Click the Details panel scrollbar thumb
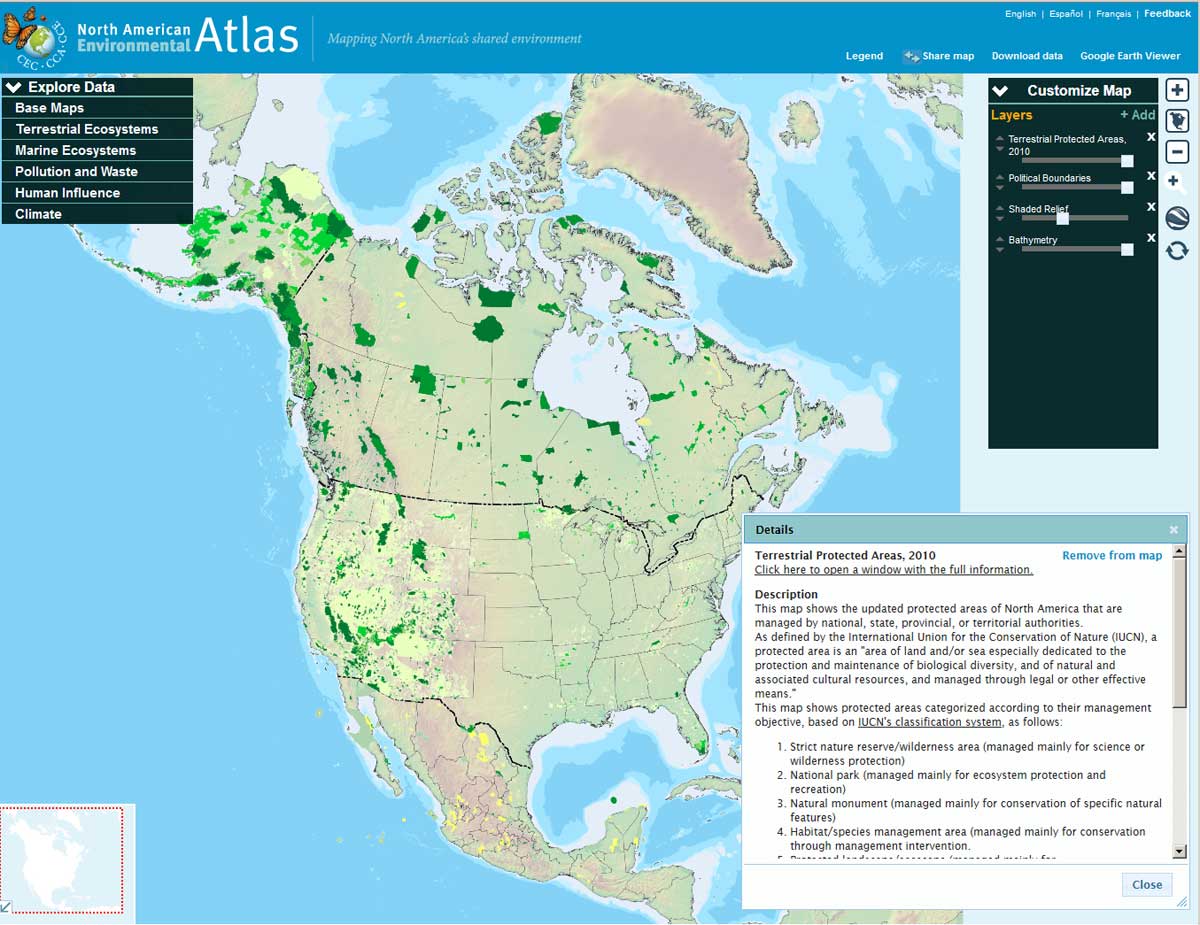1200x925 pixels. click(1179, 632)
